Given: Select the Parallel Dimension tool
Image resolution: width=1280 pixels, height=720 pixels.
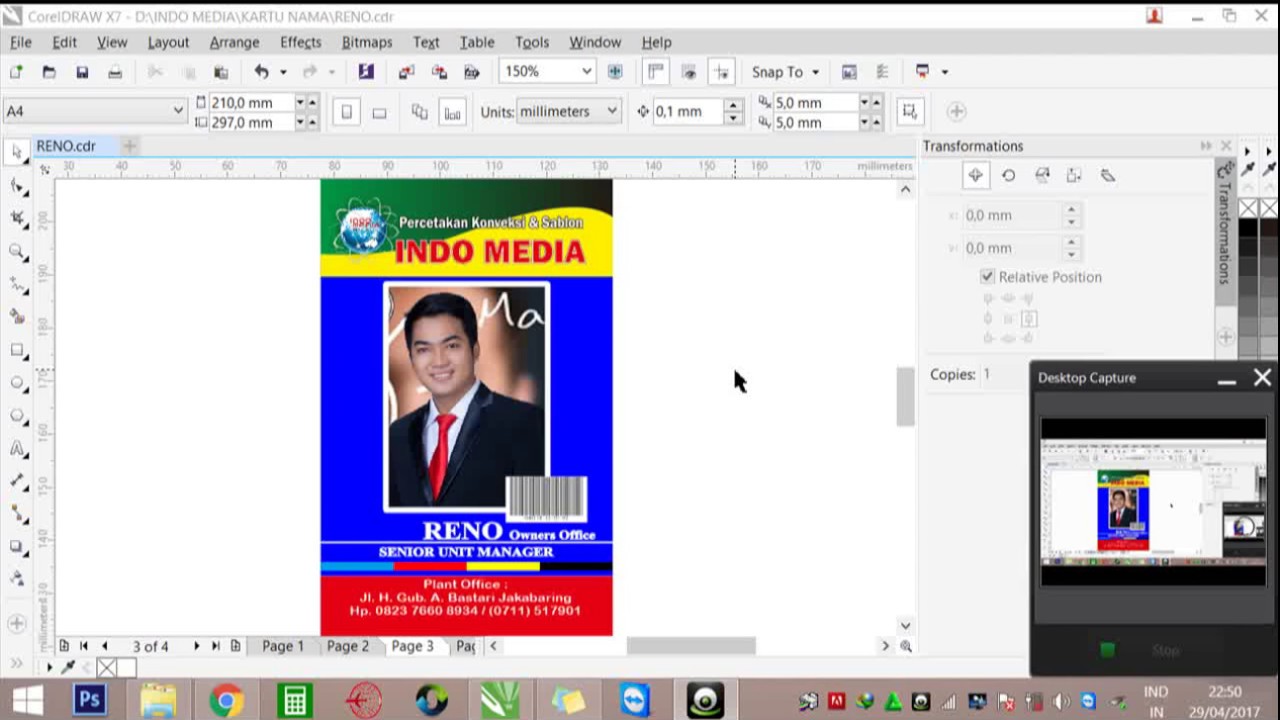Looking at the screenshot, I should click(17, 481).
